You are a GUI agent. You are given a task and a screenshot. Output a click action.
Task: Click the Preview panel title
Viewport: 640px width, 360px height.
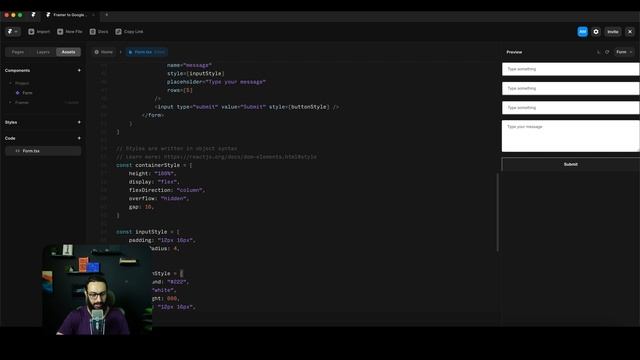(514, 52)
